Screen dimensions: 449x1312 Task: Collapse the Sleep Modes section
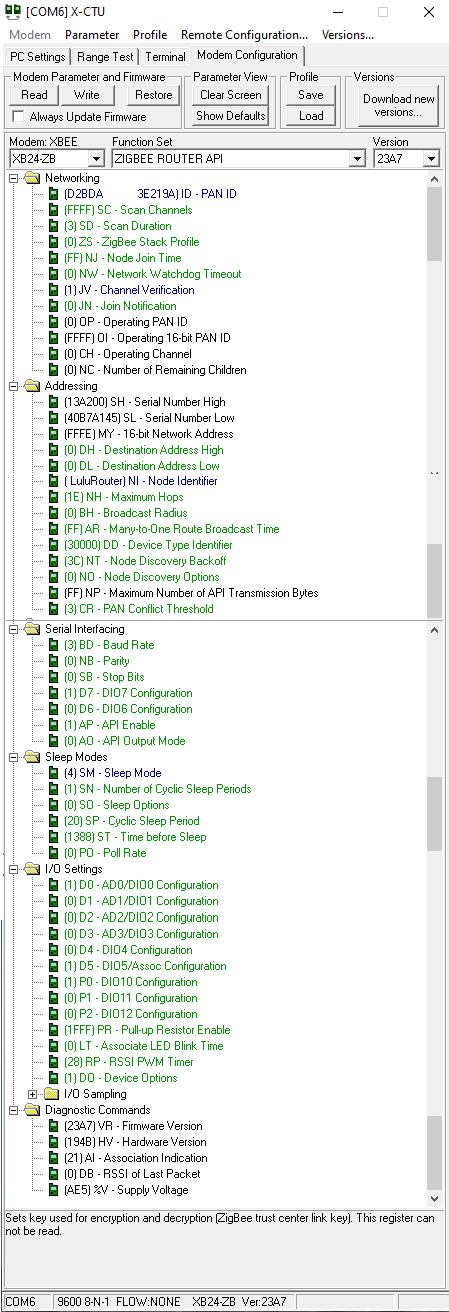[14, 757]
